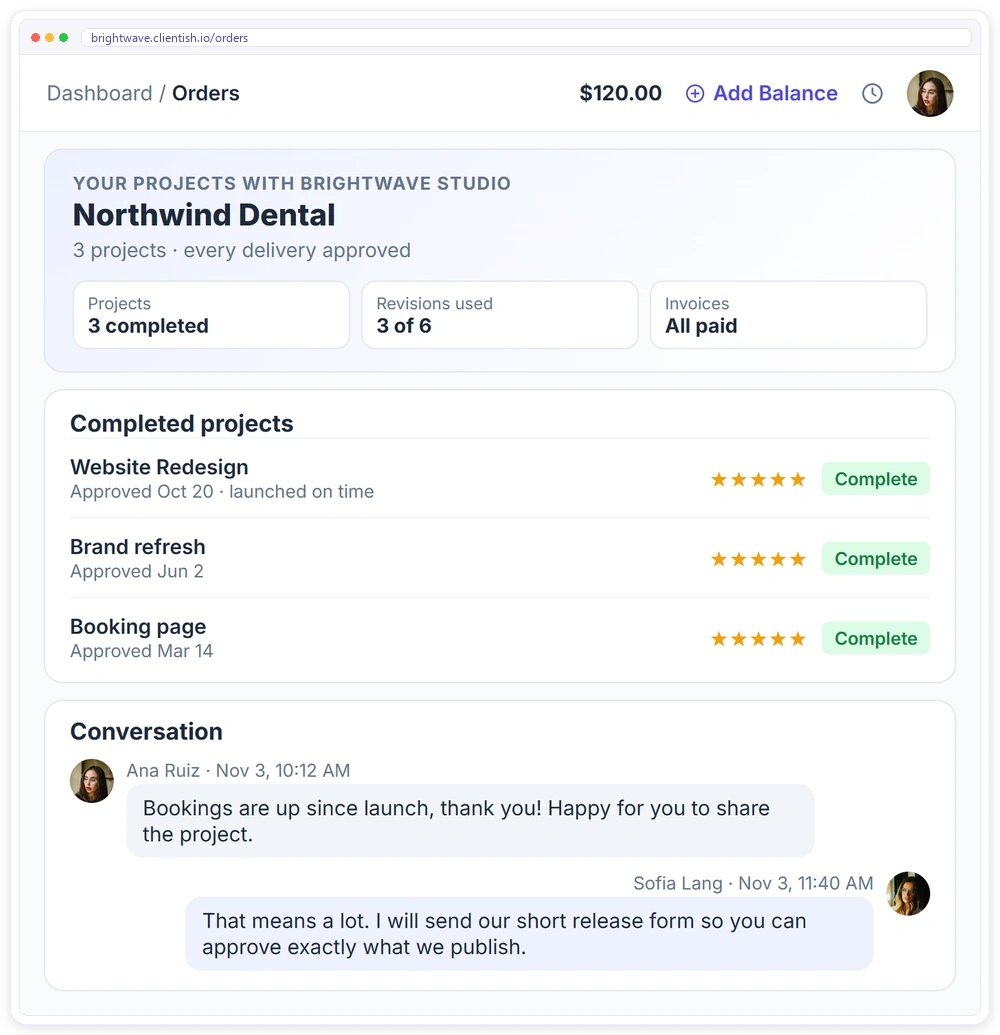Click the plus circle icon beside Add Balance

coord(694,94)
